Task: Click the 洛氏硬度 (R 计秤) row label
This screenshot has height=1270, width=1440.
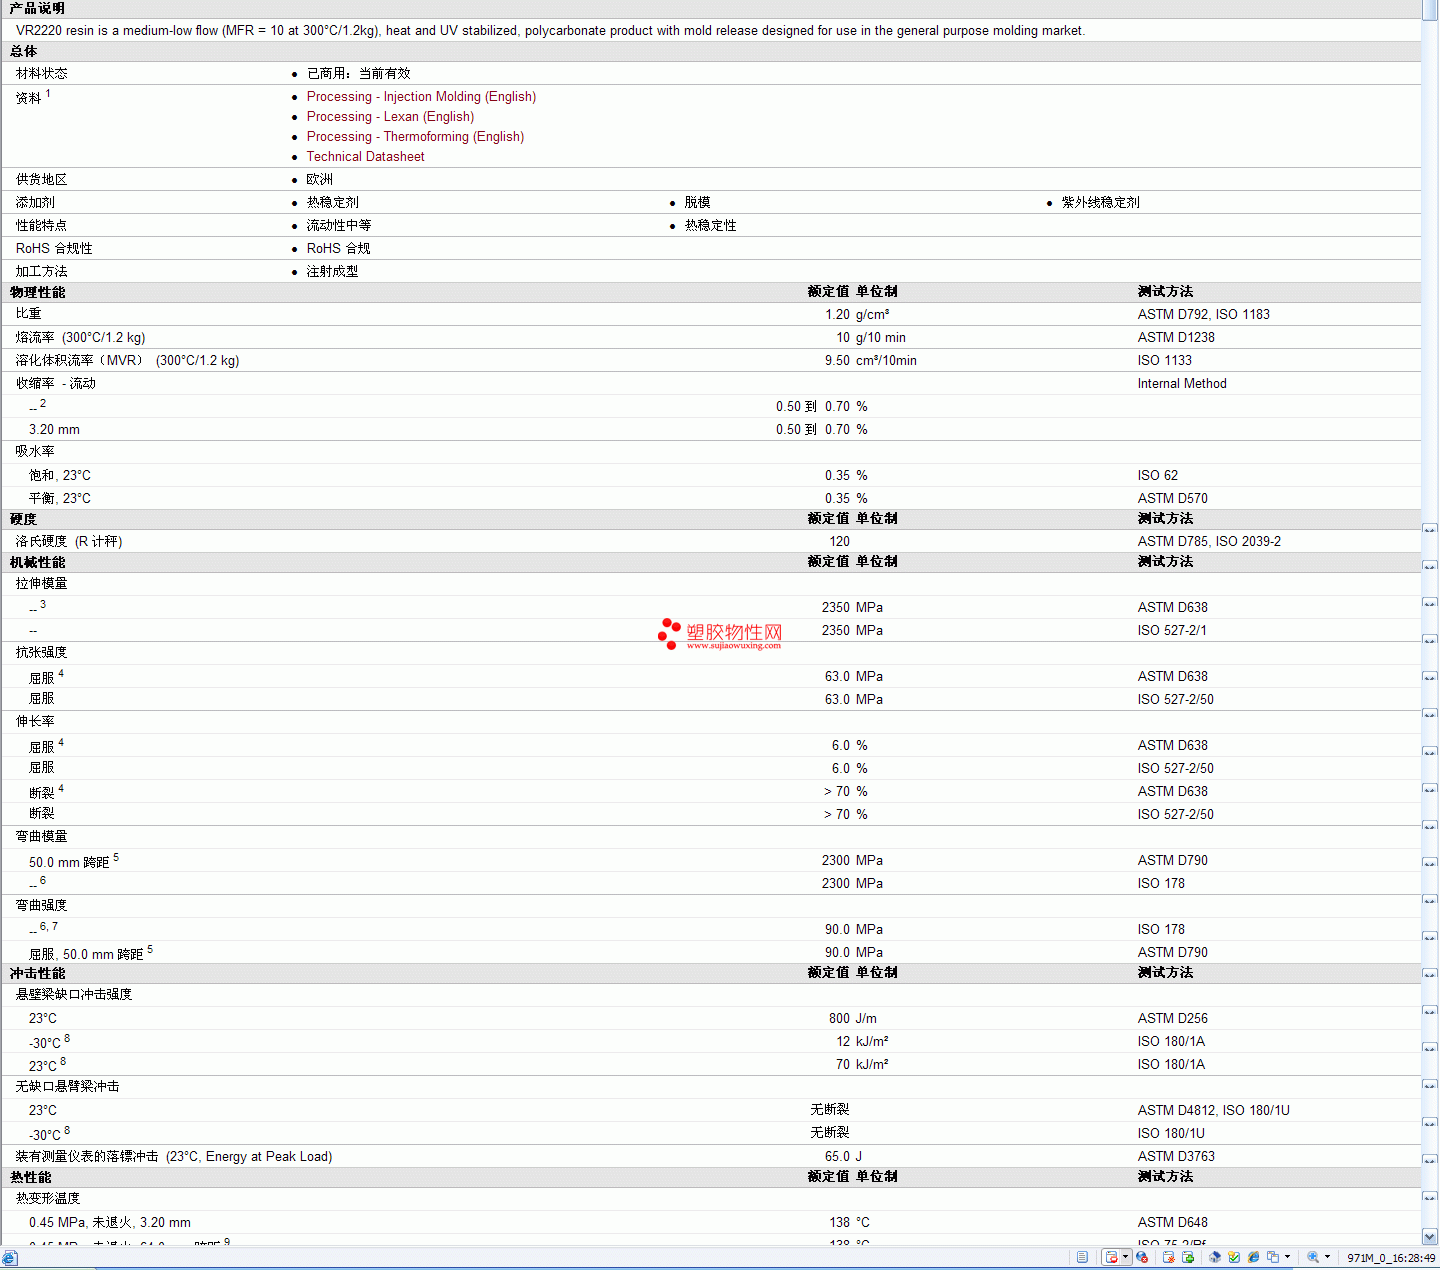Action: [x=69, y=542]
